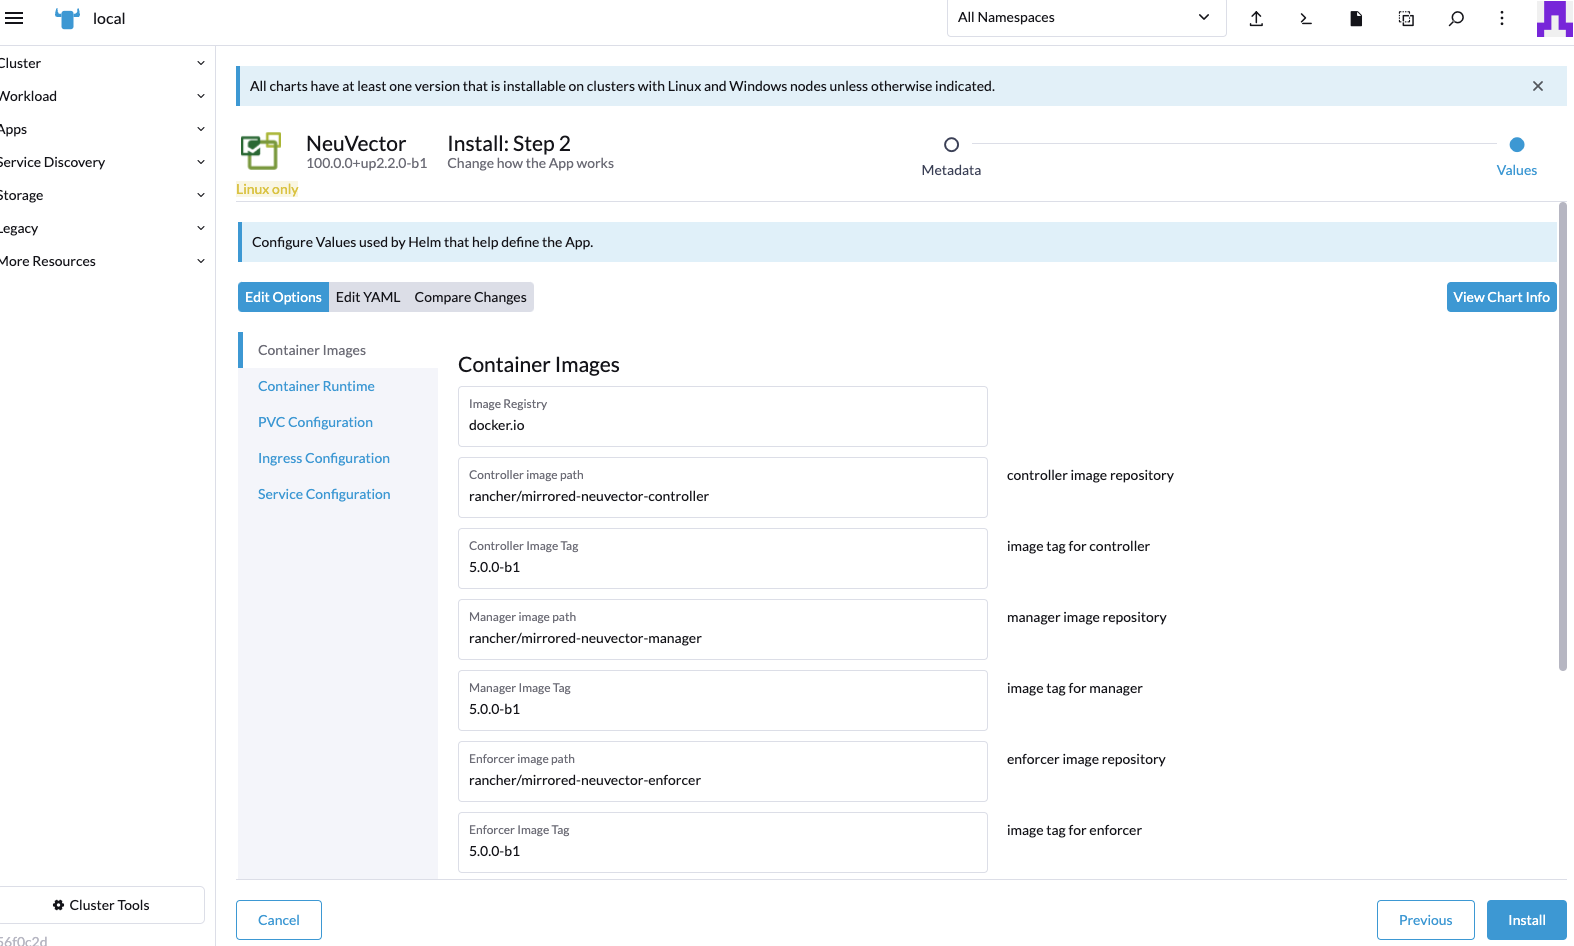
Task: Open the All Namespaces dropdown
Action: click(x=1085, y=18)
